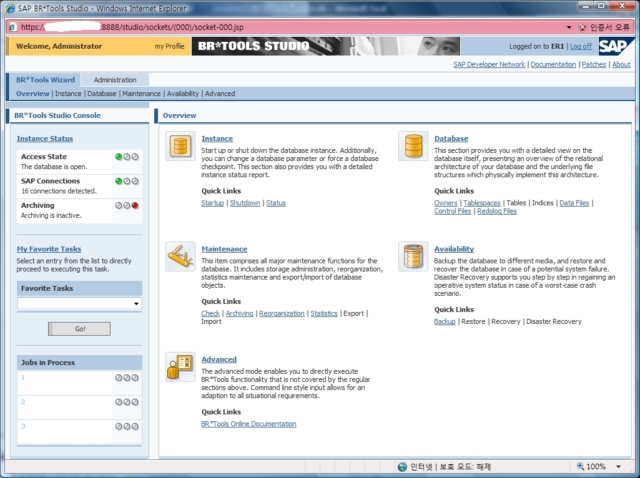Viewport: 640px width, 478px height.
Task: Click the SAP Connections green status light
Action: [x=118, y=181]
